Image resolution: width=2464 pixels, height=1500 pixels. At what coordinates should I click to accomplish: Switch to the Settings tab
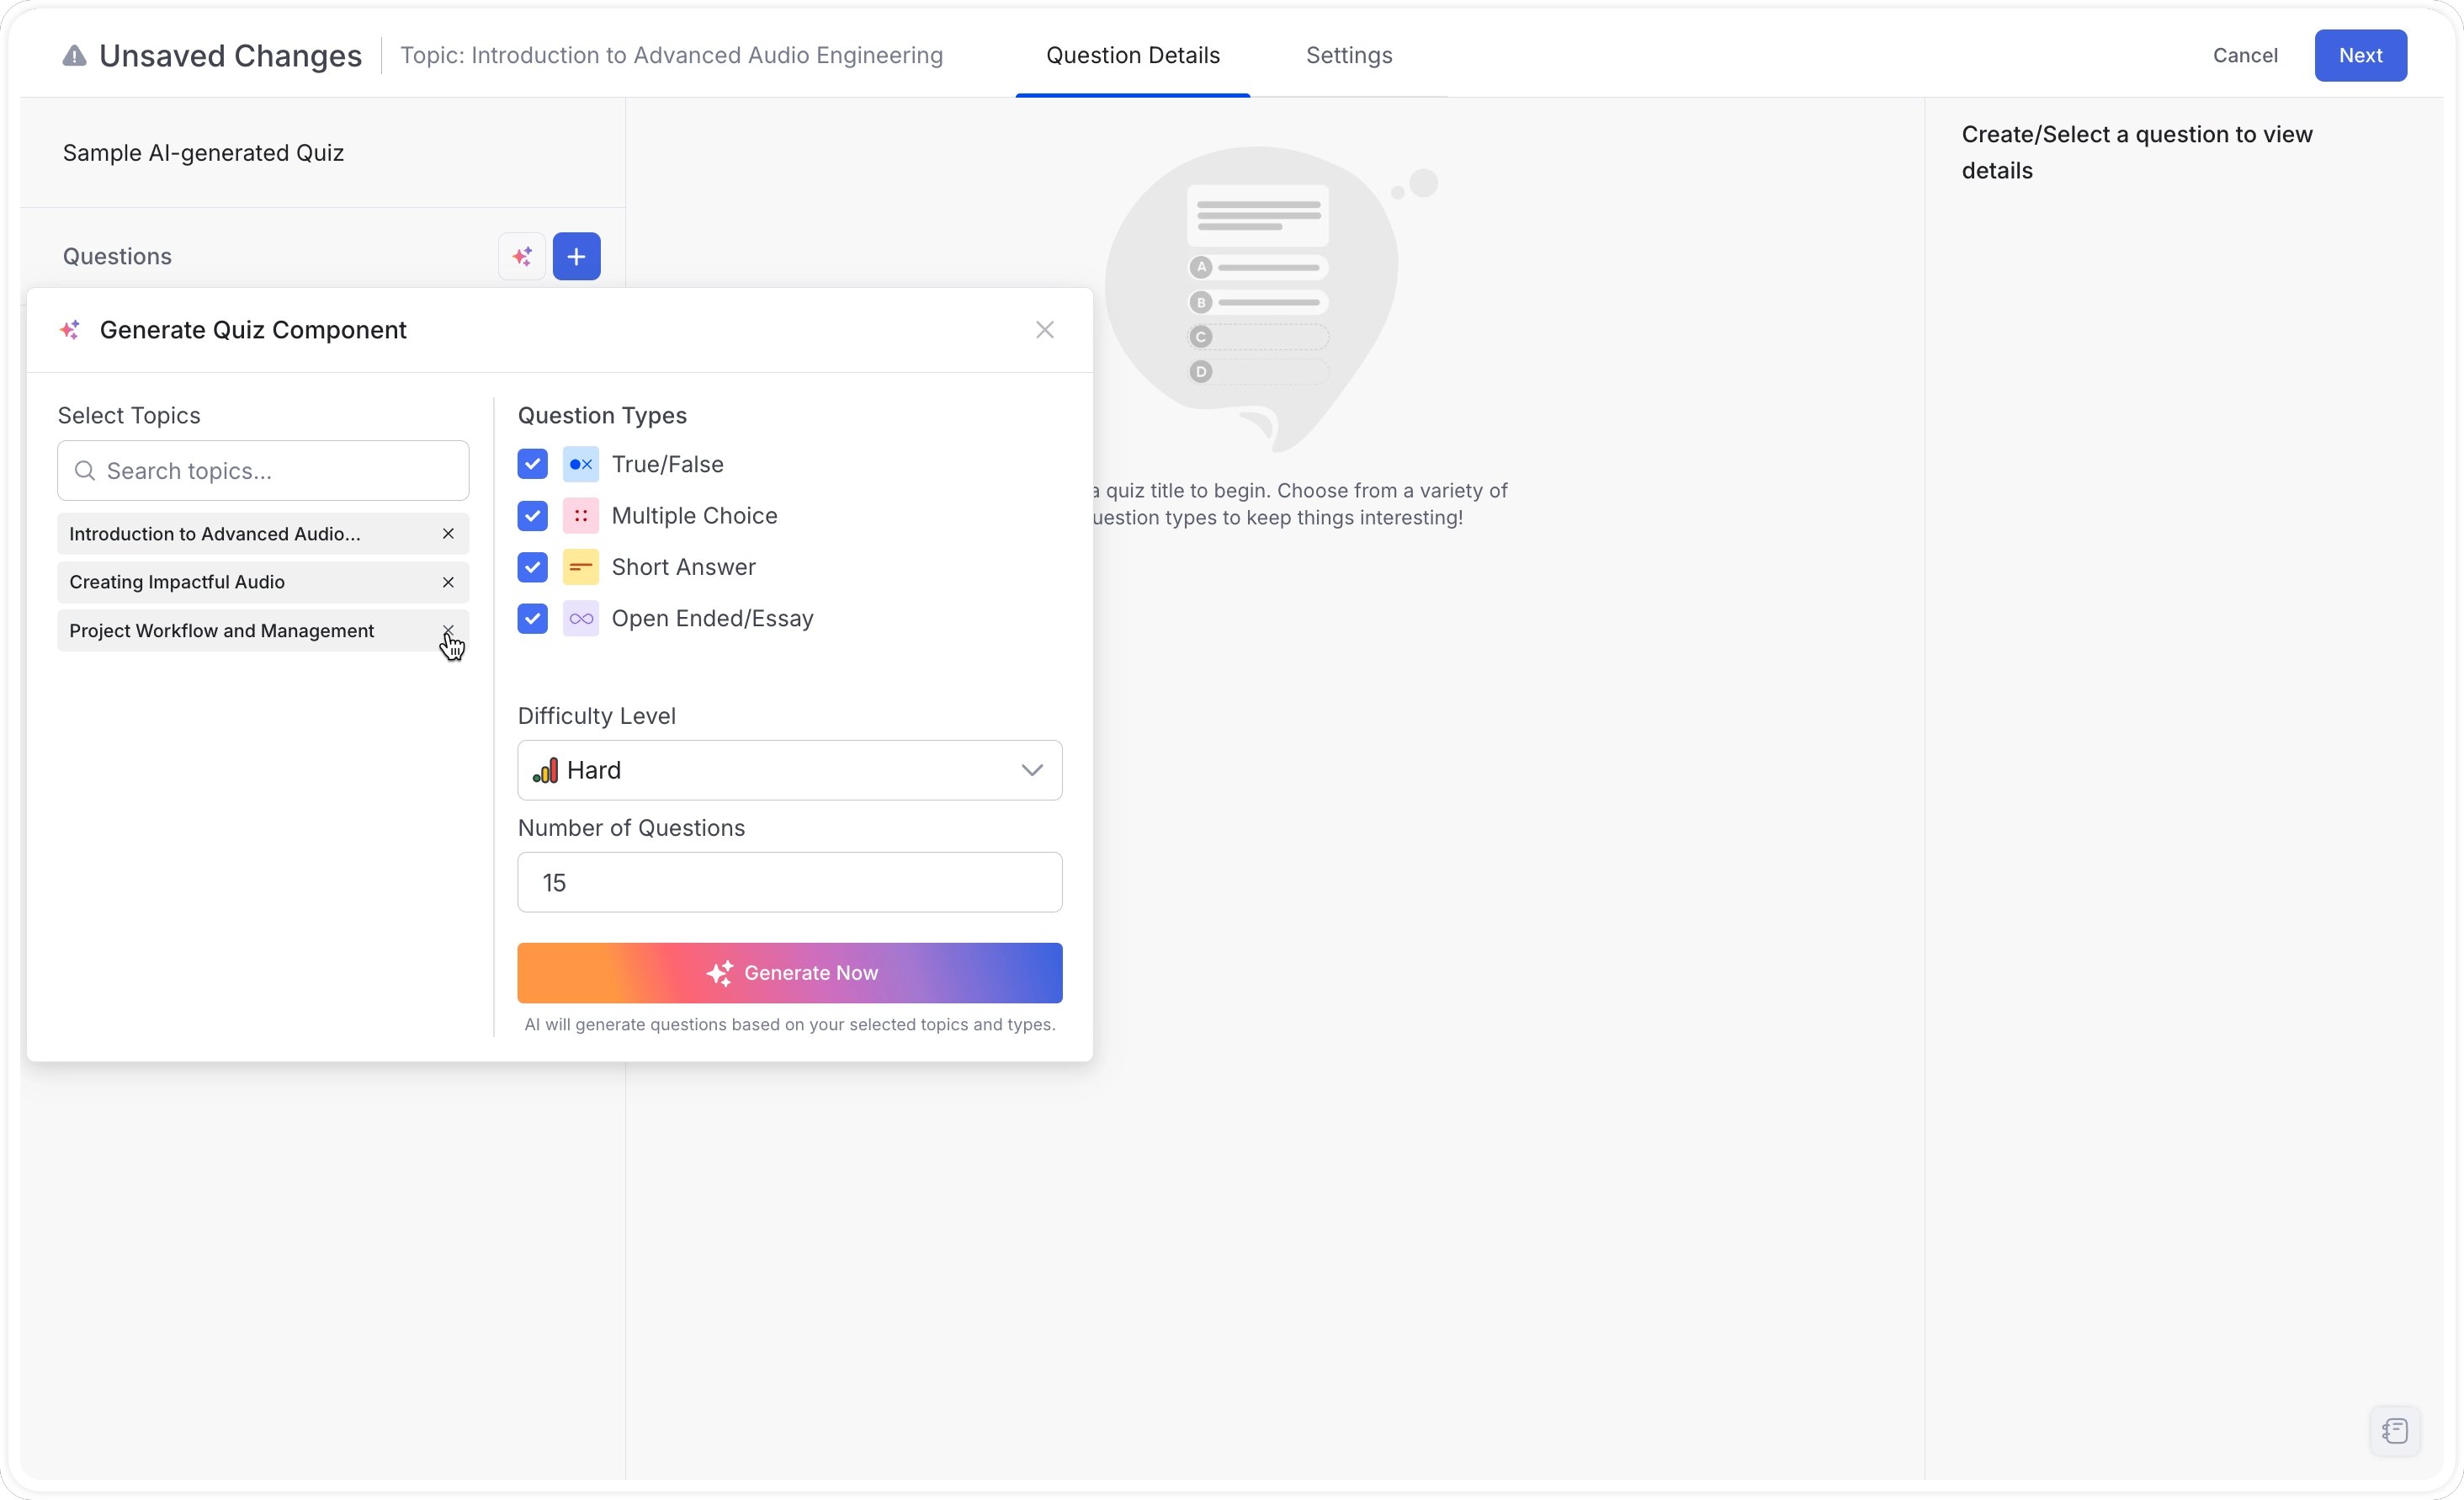point(1349,56)
